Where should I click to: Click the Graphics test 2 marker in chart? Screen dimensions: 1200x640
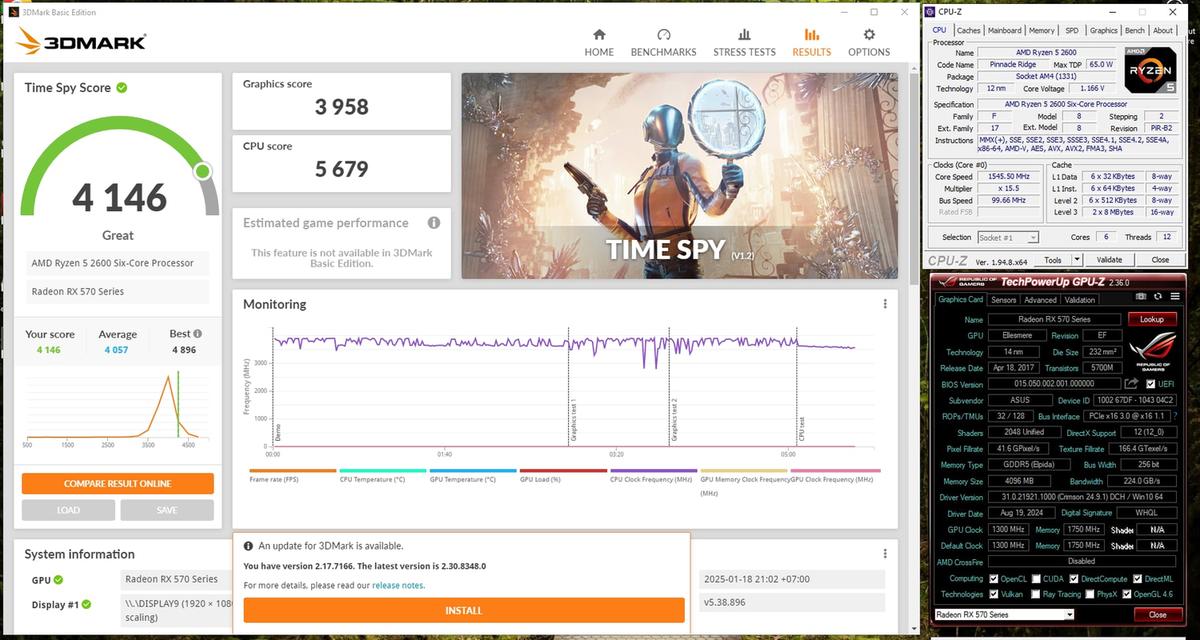[675, 421]
